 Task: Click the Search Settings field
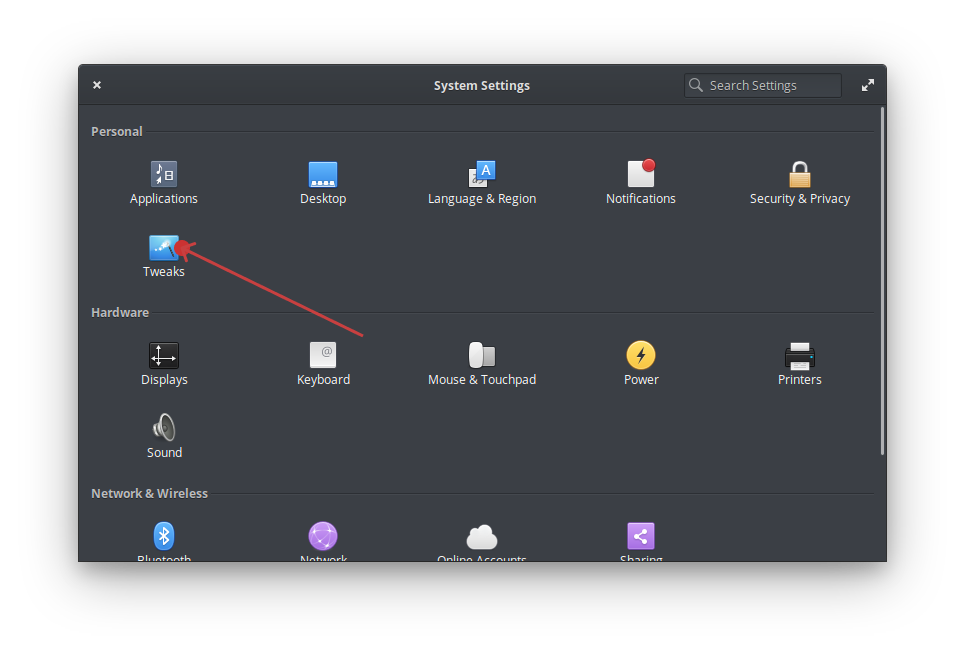[770, 86]
